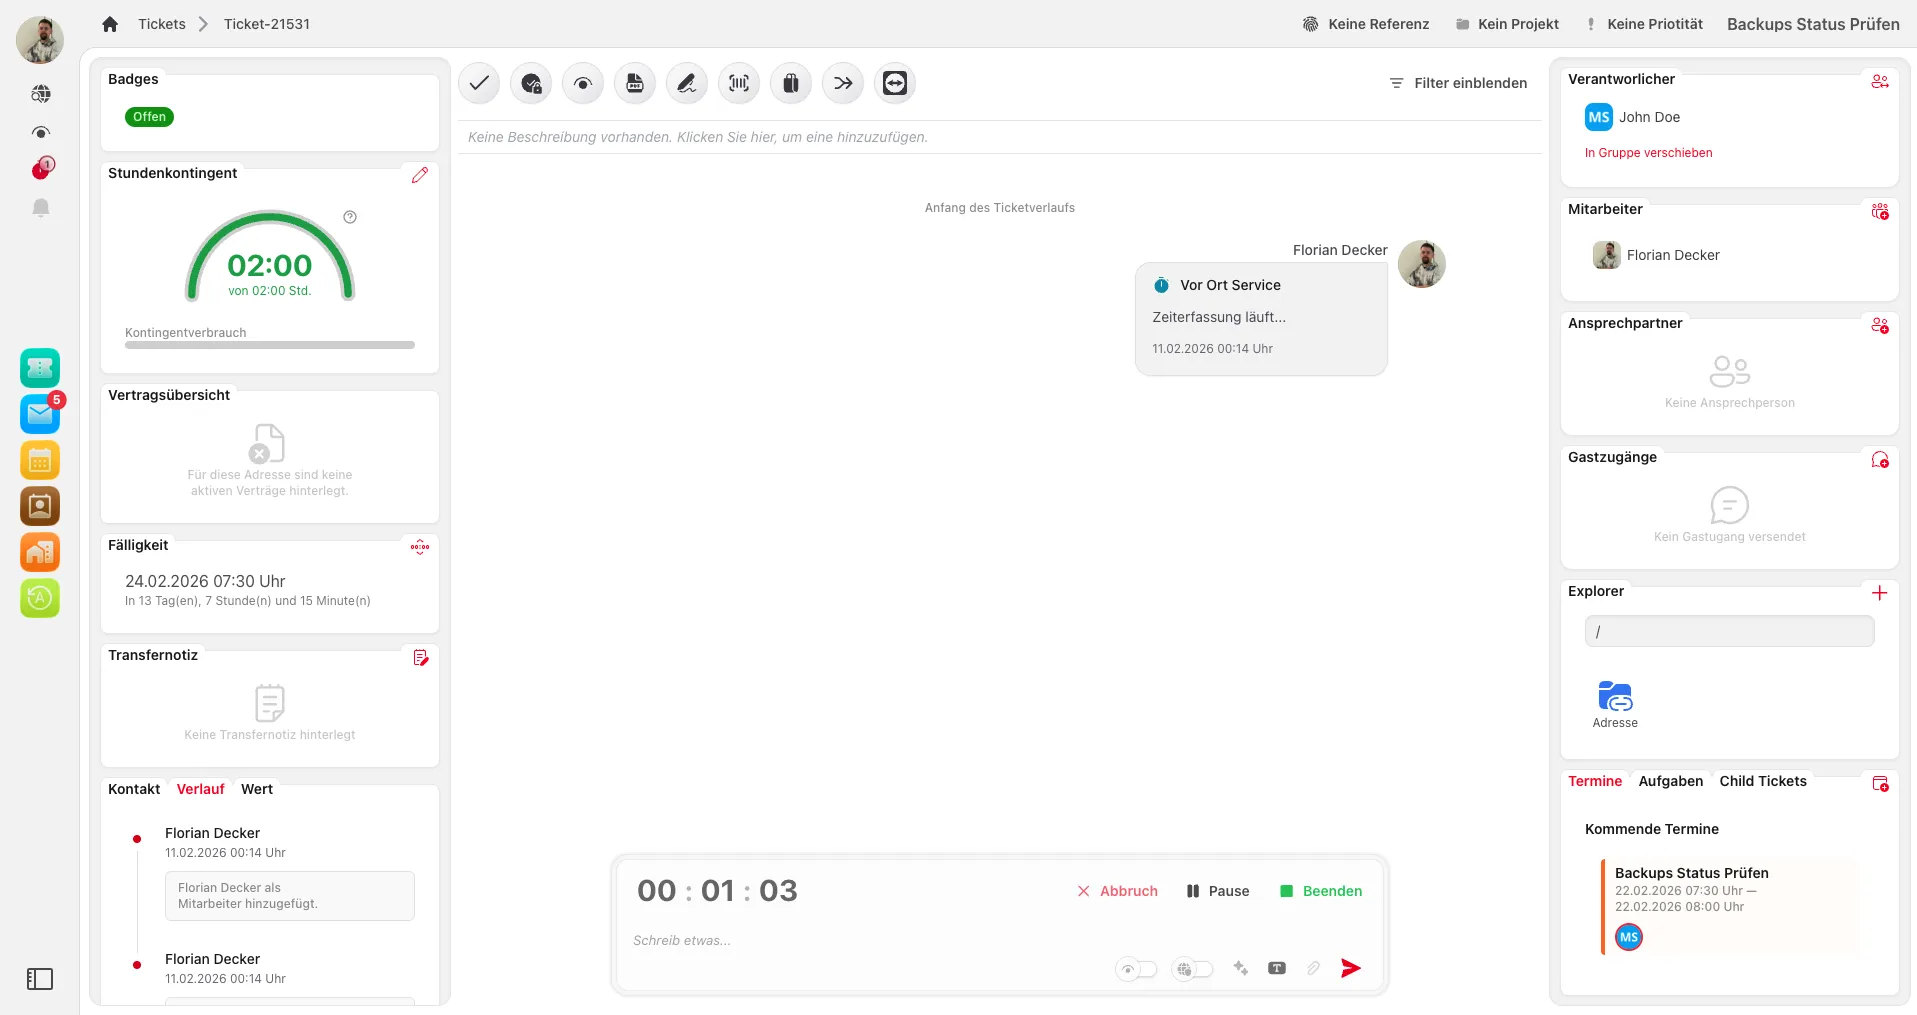Viewport: 1917px width, 1015px height.
Task: Select the Wert tab in the Kontakt panel
Action: [256, 789]
